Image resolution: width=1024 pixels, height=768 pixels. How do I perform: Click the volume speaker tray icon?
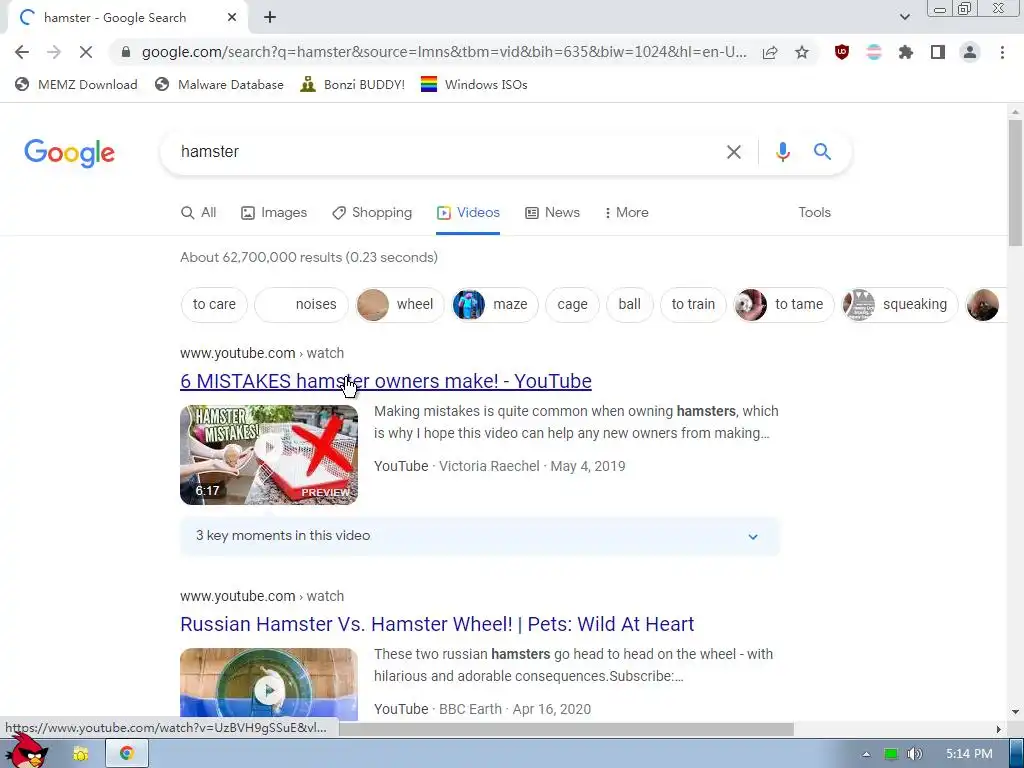(x=915, y=754)
